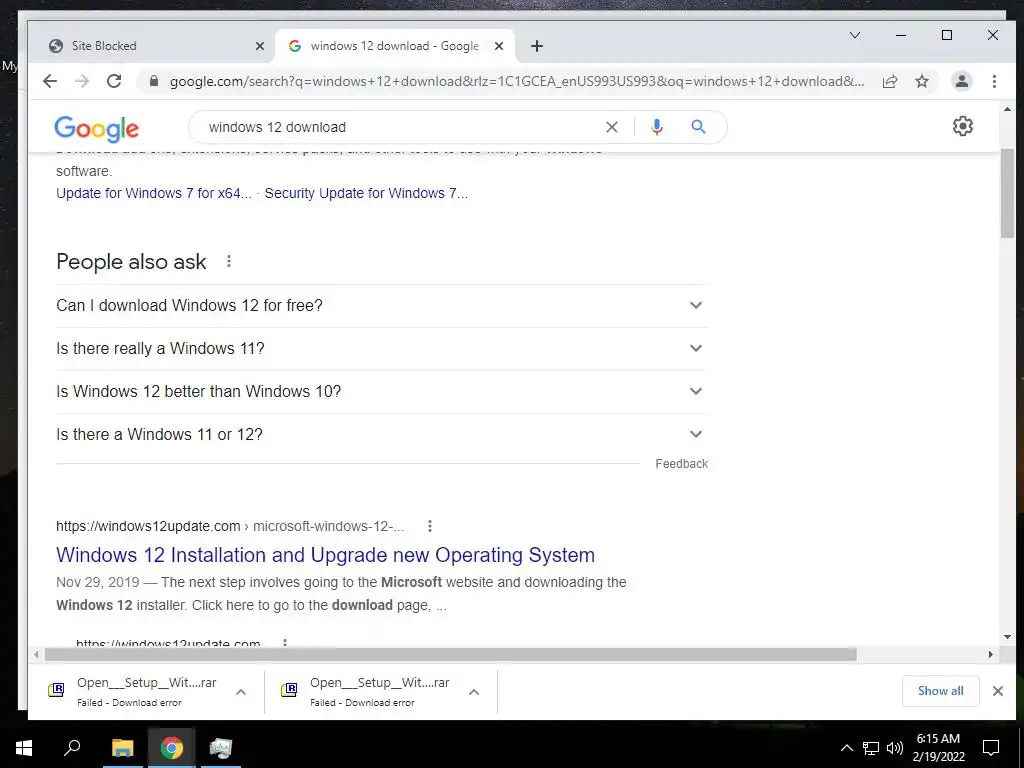
Task: Expand 'Is there a Windows 11 or 12?'
Action: coord(381,435)
